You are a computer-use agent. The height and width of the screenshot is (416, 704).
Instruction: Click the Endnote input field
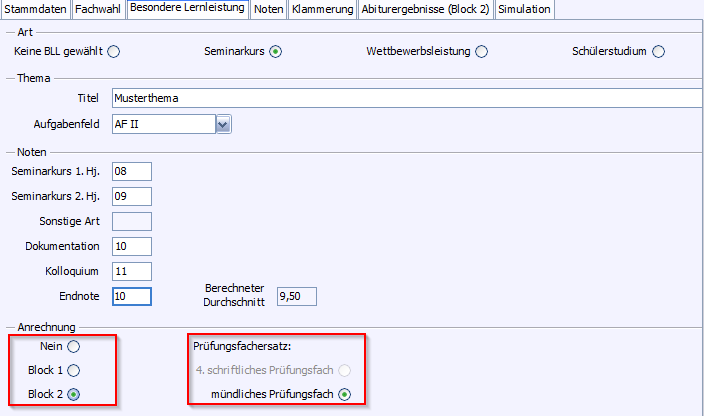tap(131, 295)
